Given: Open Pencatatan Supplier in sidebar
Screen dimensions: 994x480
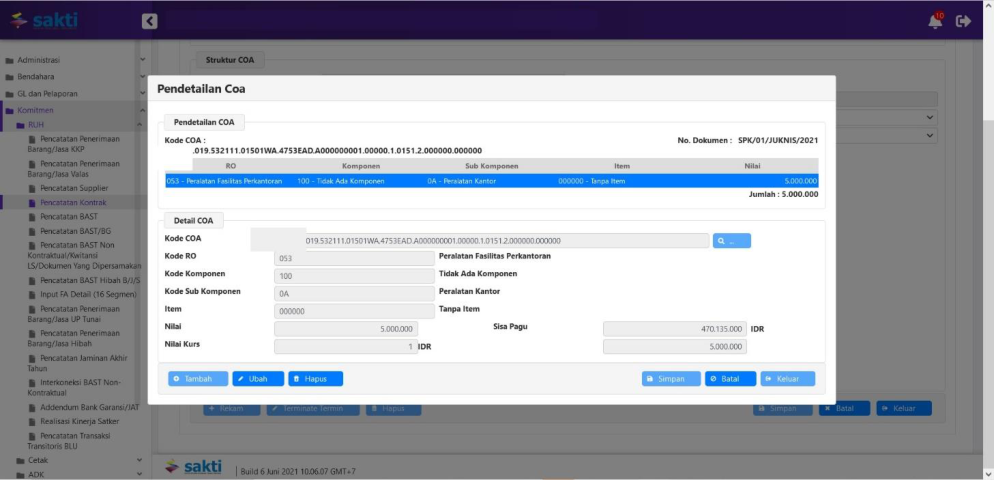Looking at the screenshot, I should (74, 188).
